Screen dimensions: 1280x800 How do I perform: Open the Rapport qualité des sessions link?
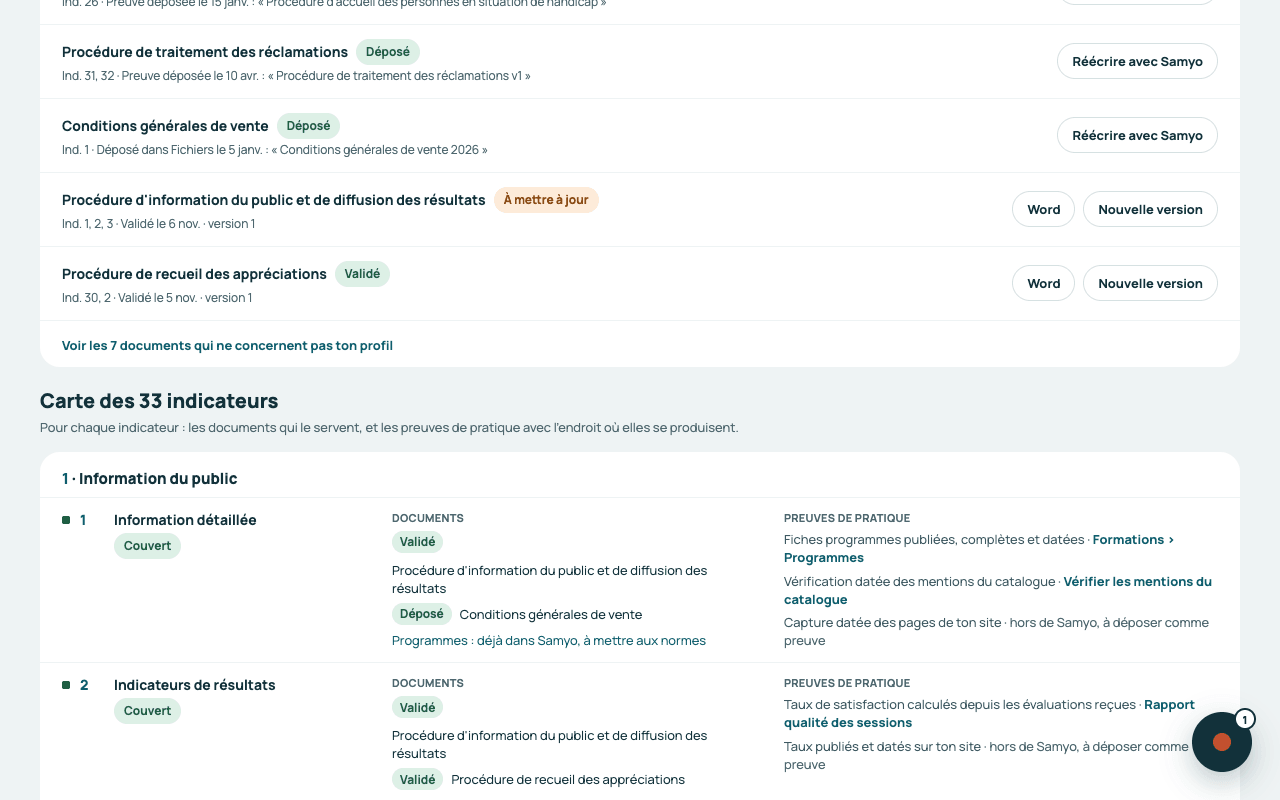pyautogui.click(x=989, y=714)
